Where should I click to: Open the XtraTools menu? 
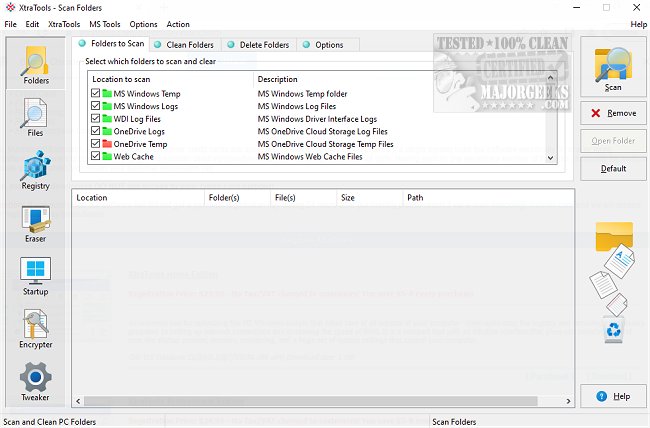(x=64, y=24)
